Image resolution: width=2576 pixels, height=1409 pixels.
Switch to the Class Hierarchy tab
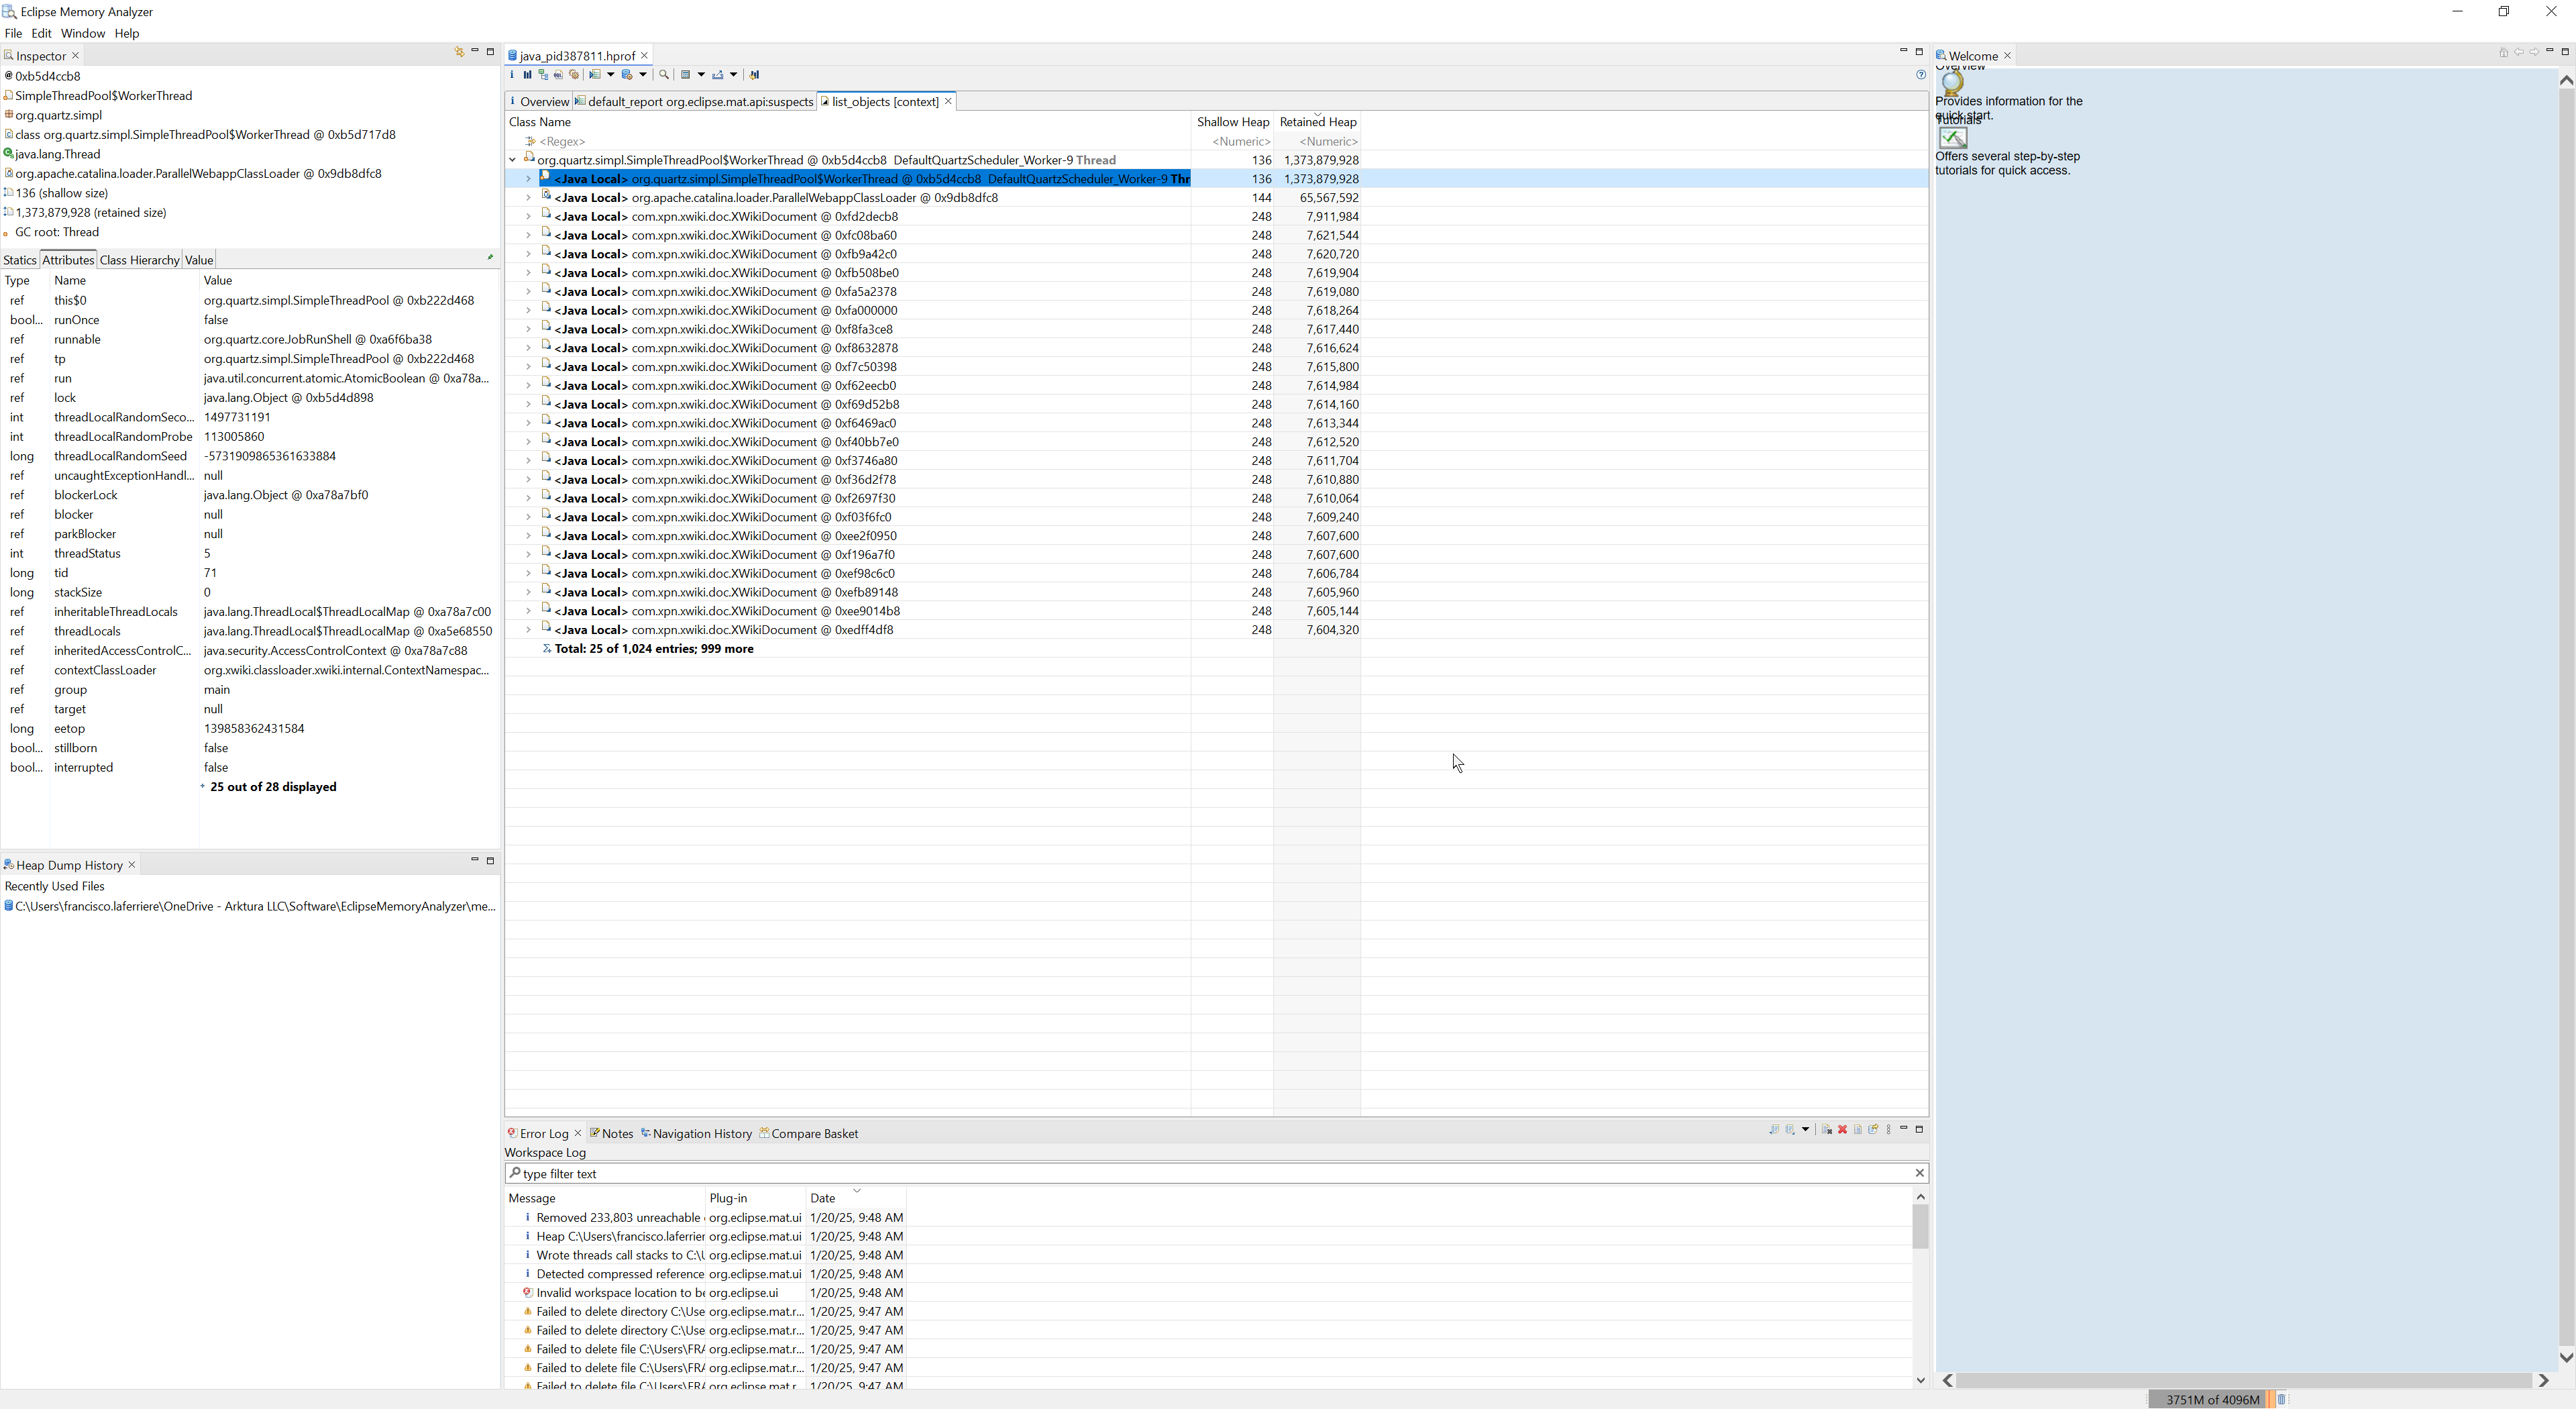tap(139, 260)
